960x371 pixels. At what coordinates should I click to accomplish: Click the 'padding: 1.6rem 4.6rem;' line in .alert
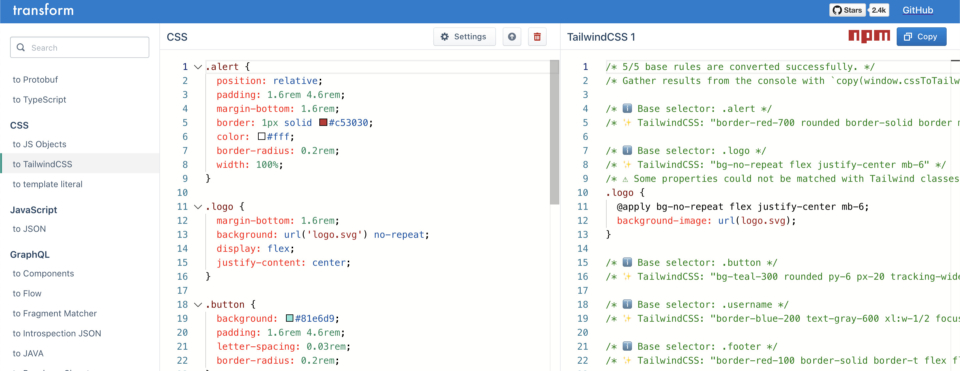point(281,95)
